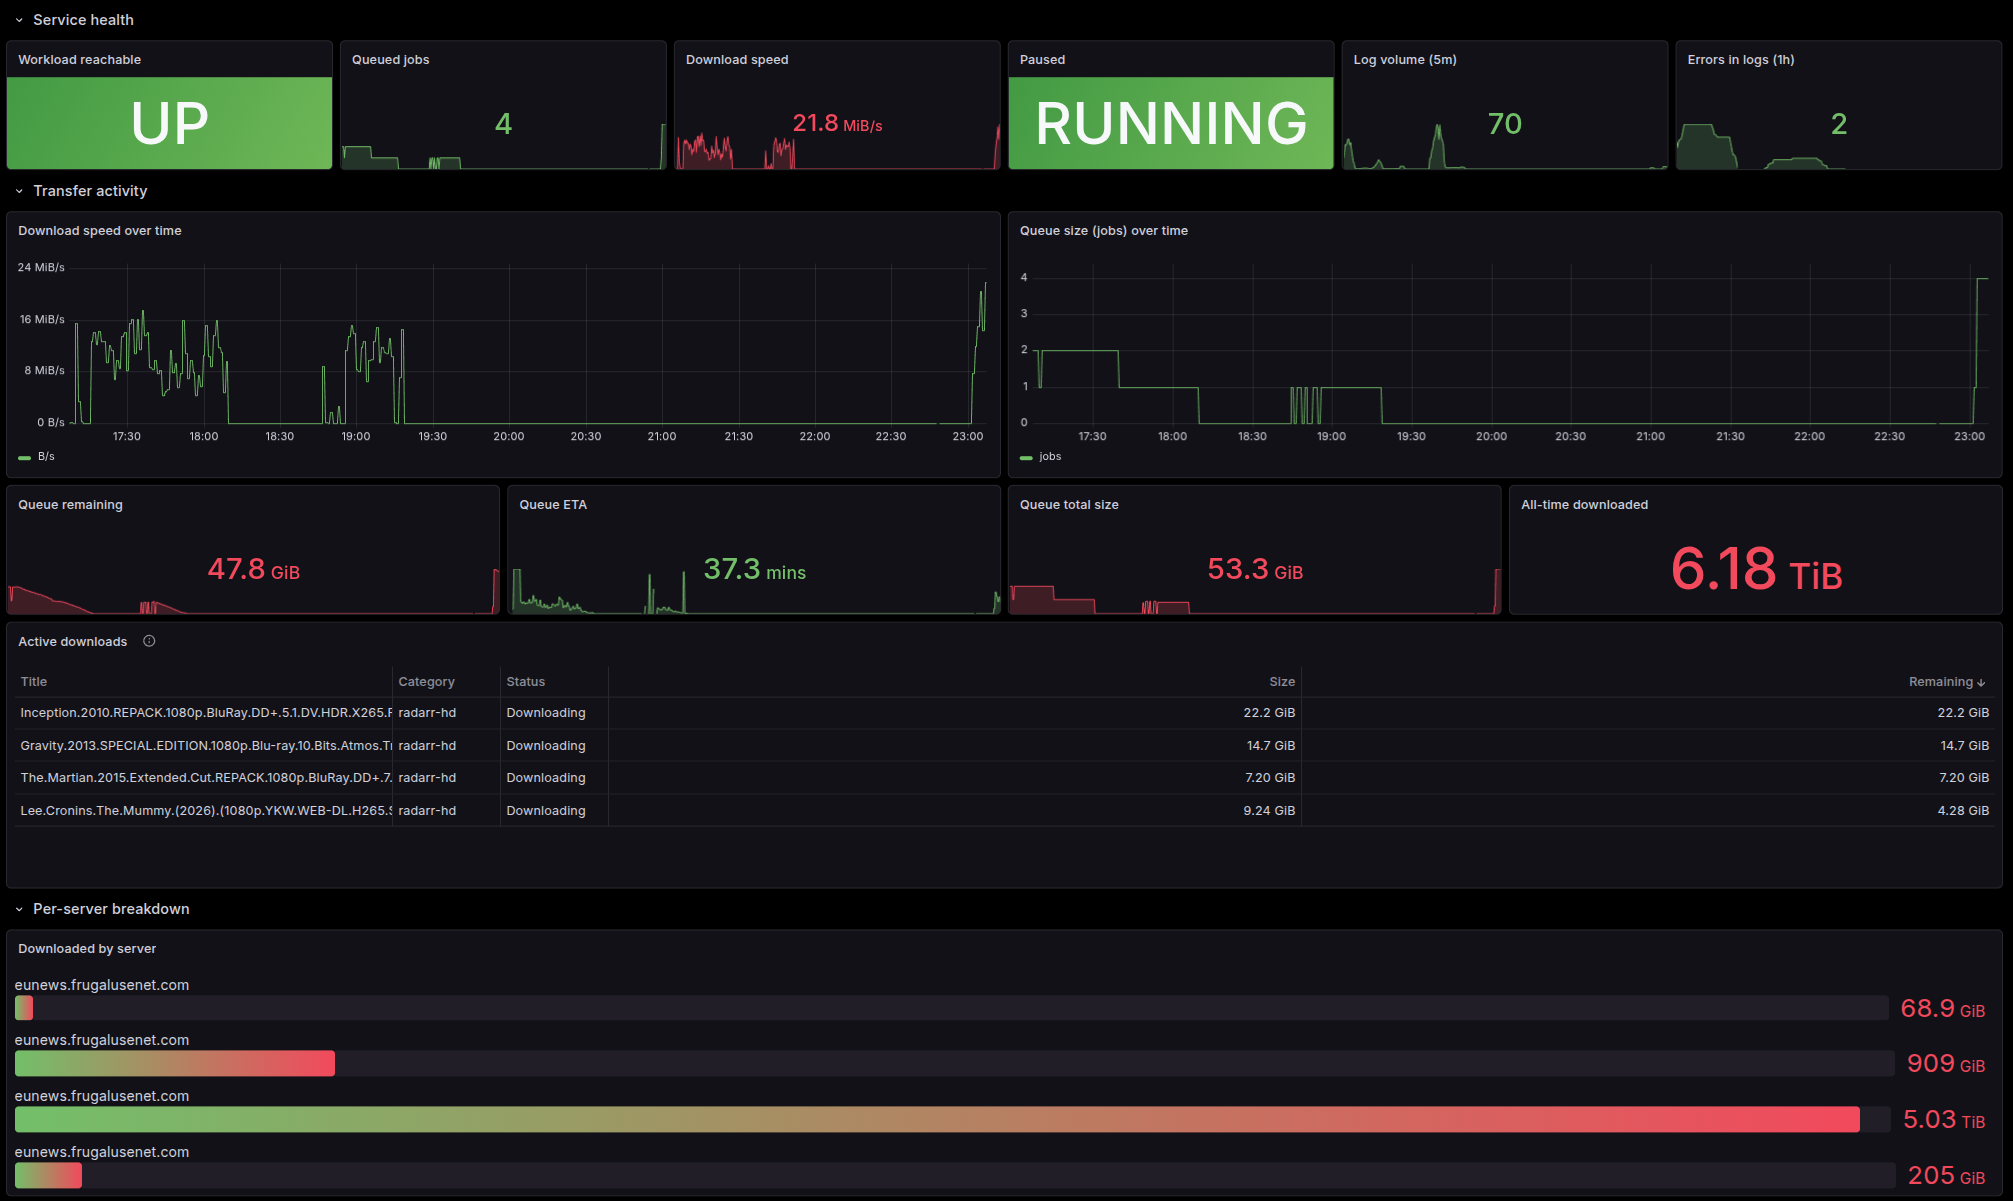The image size is (2013, 1201).
Task: Collapse the Service health row chevron
Action: pyautogui.click(x=19, y=20)
